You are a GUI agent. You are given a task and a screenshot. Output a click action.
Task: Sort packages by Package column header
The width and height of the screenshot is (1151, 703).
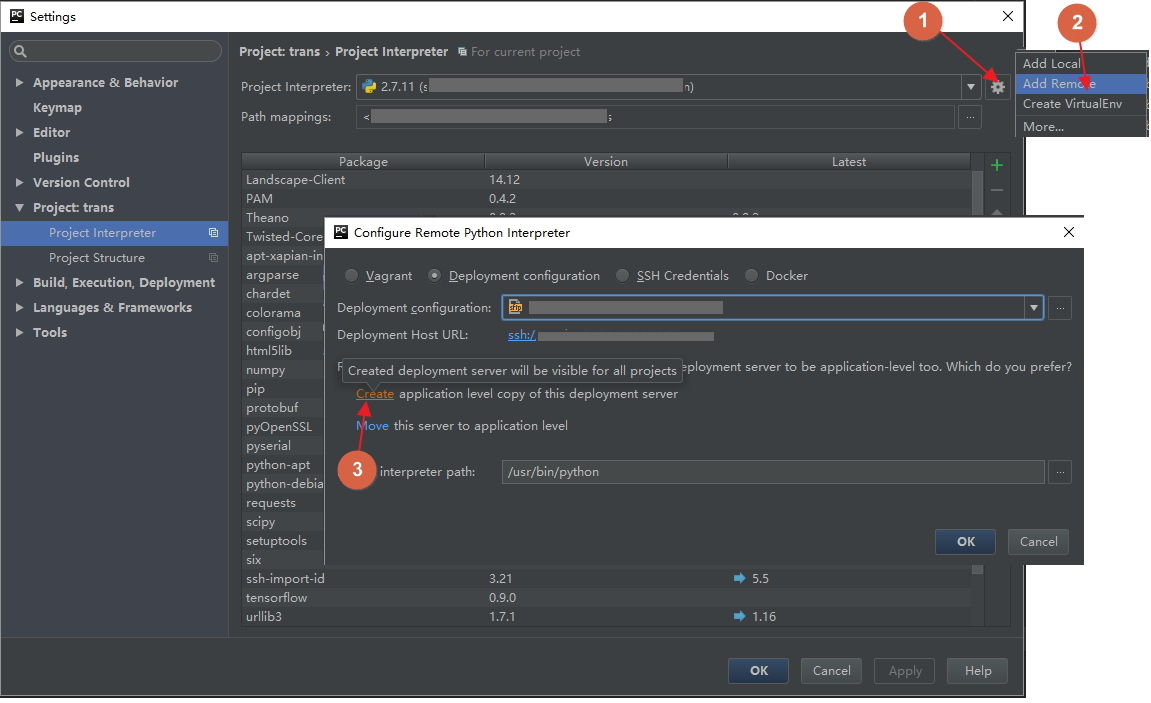click(363, 161)
